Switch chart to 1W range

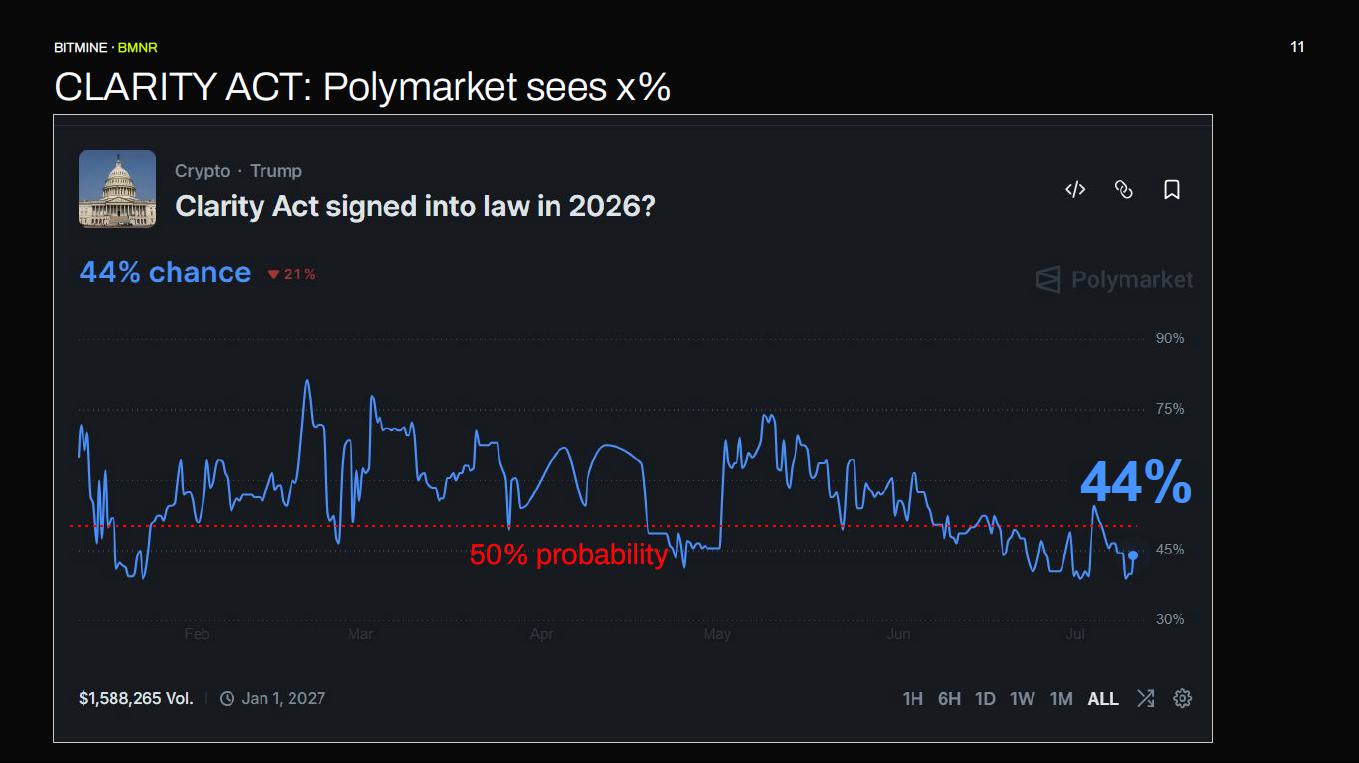point(1022,699)
